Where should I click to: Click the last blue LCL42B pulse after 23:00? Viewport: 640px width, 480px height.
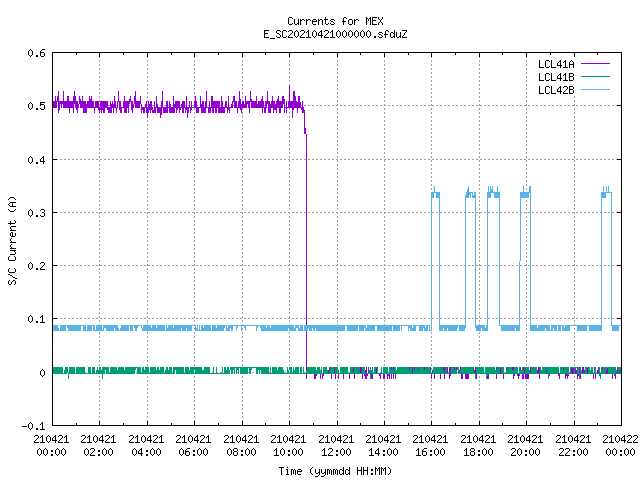click(607, 257)
